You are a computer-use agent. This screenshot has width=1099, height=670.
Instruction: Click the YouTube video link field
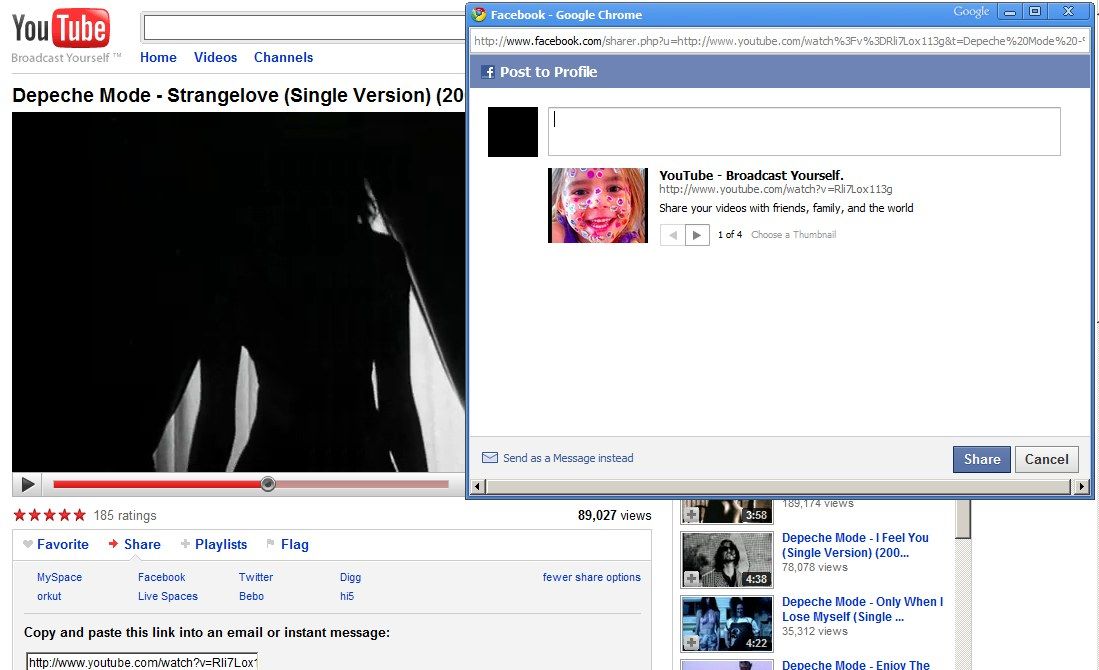pyautogui.click(x=142, y=662)
